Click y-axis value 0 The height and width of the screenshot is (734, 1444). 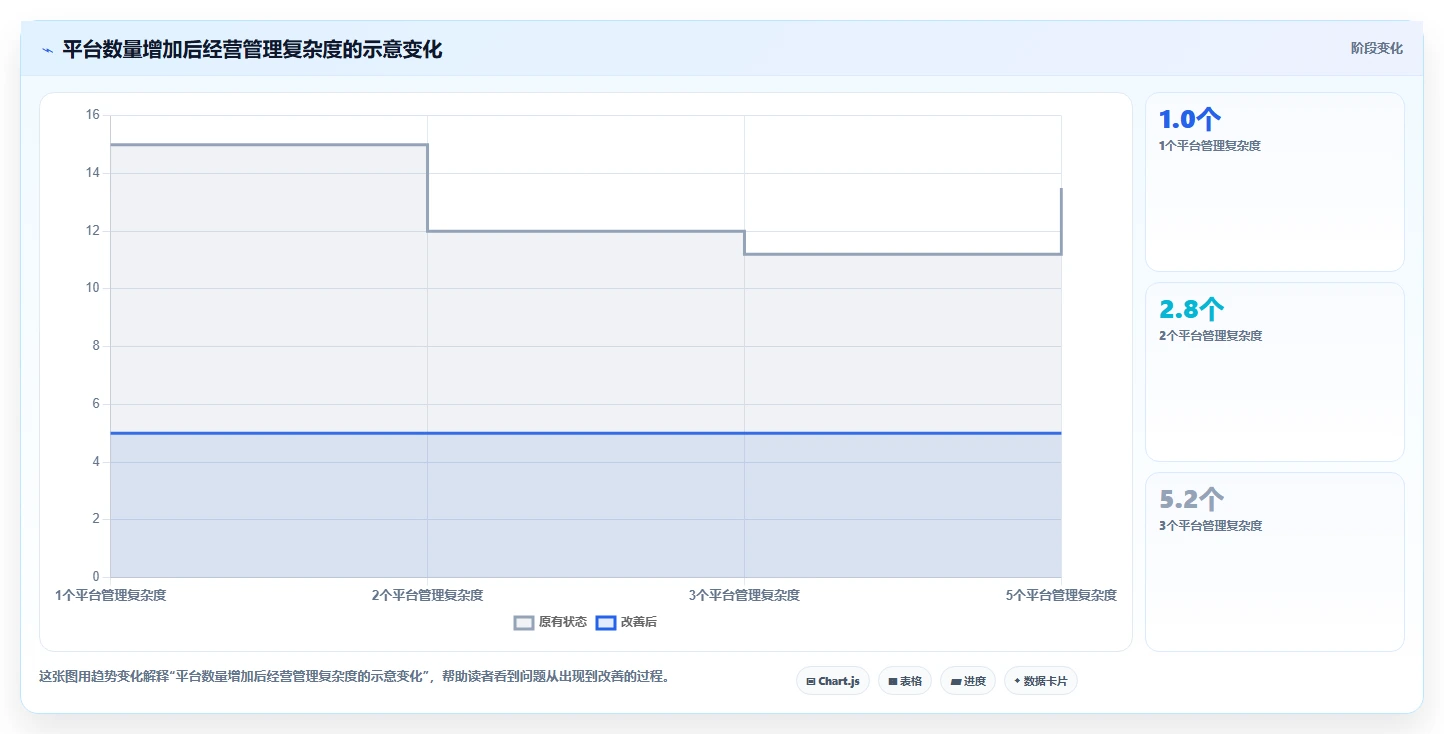tap(96, 577)
